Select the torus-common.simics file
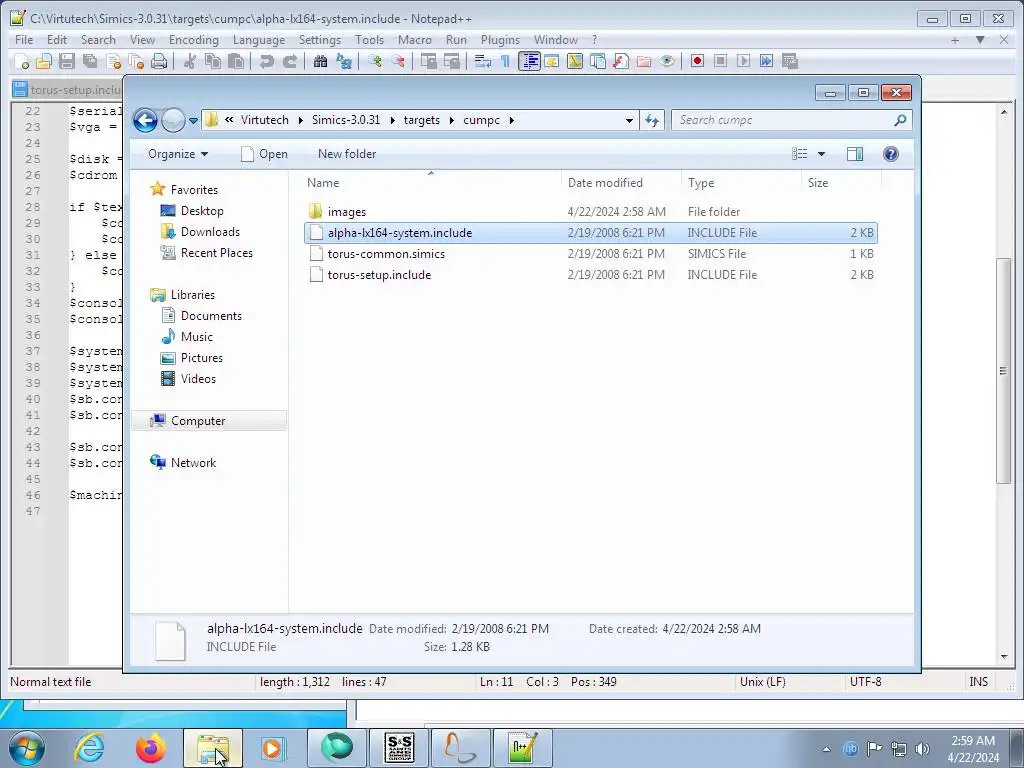The image size is (1024, 768). pyautogui.click(x=590, y=254)
